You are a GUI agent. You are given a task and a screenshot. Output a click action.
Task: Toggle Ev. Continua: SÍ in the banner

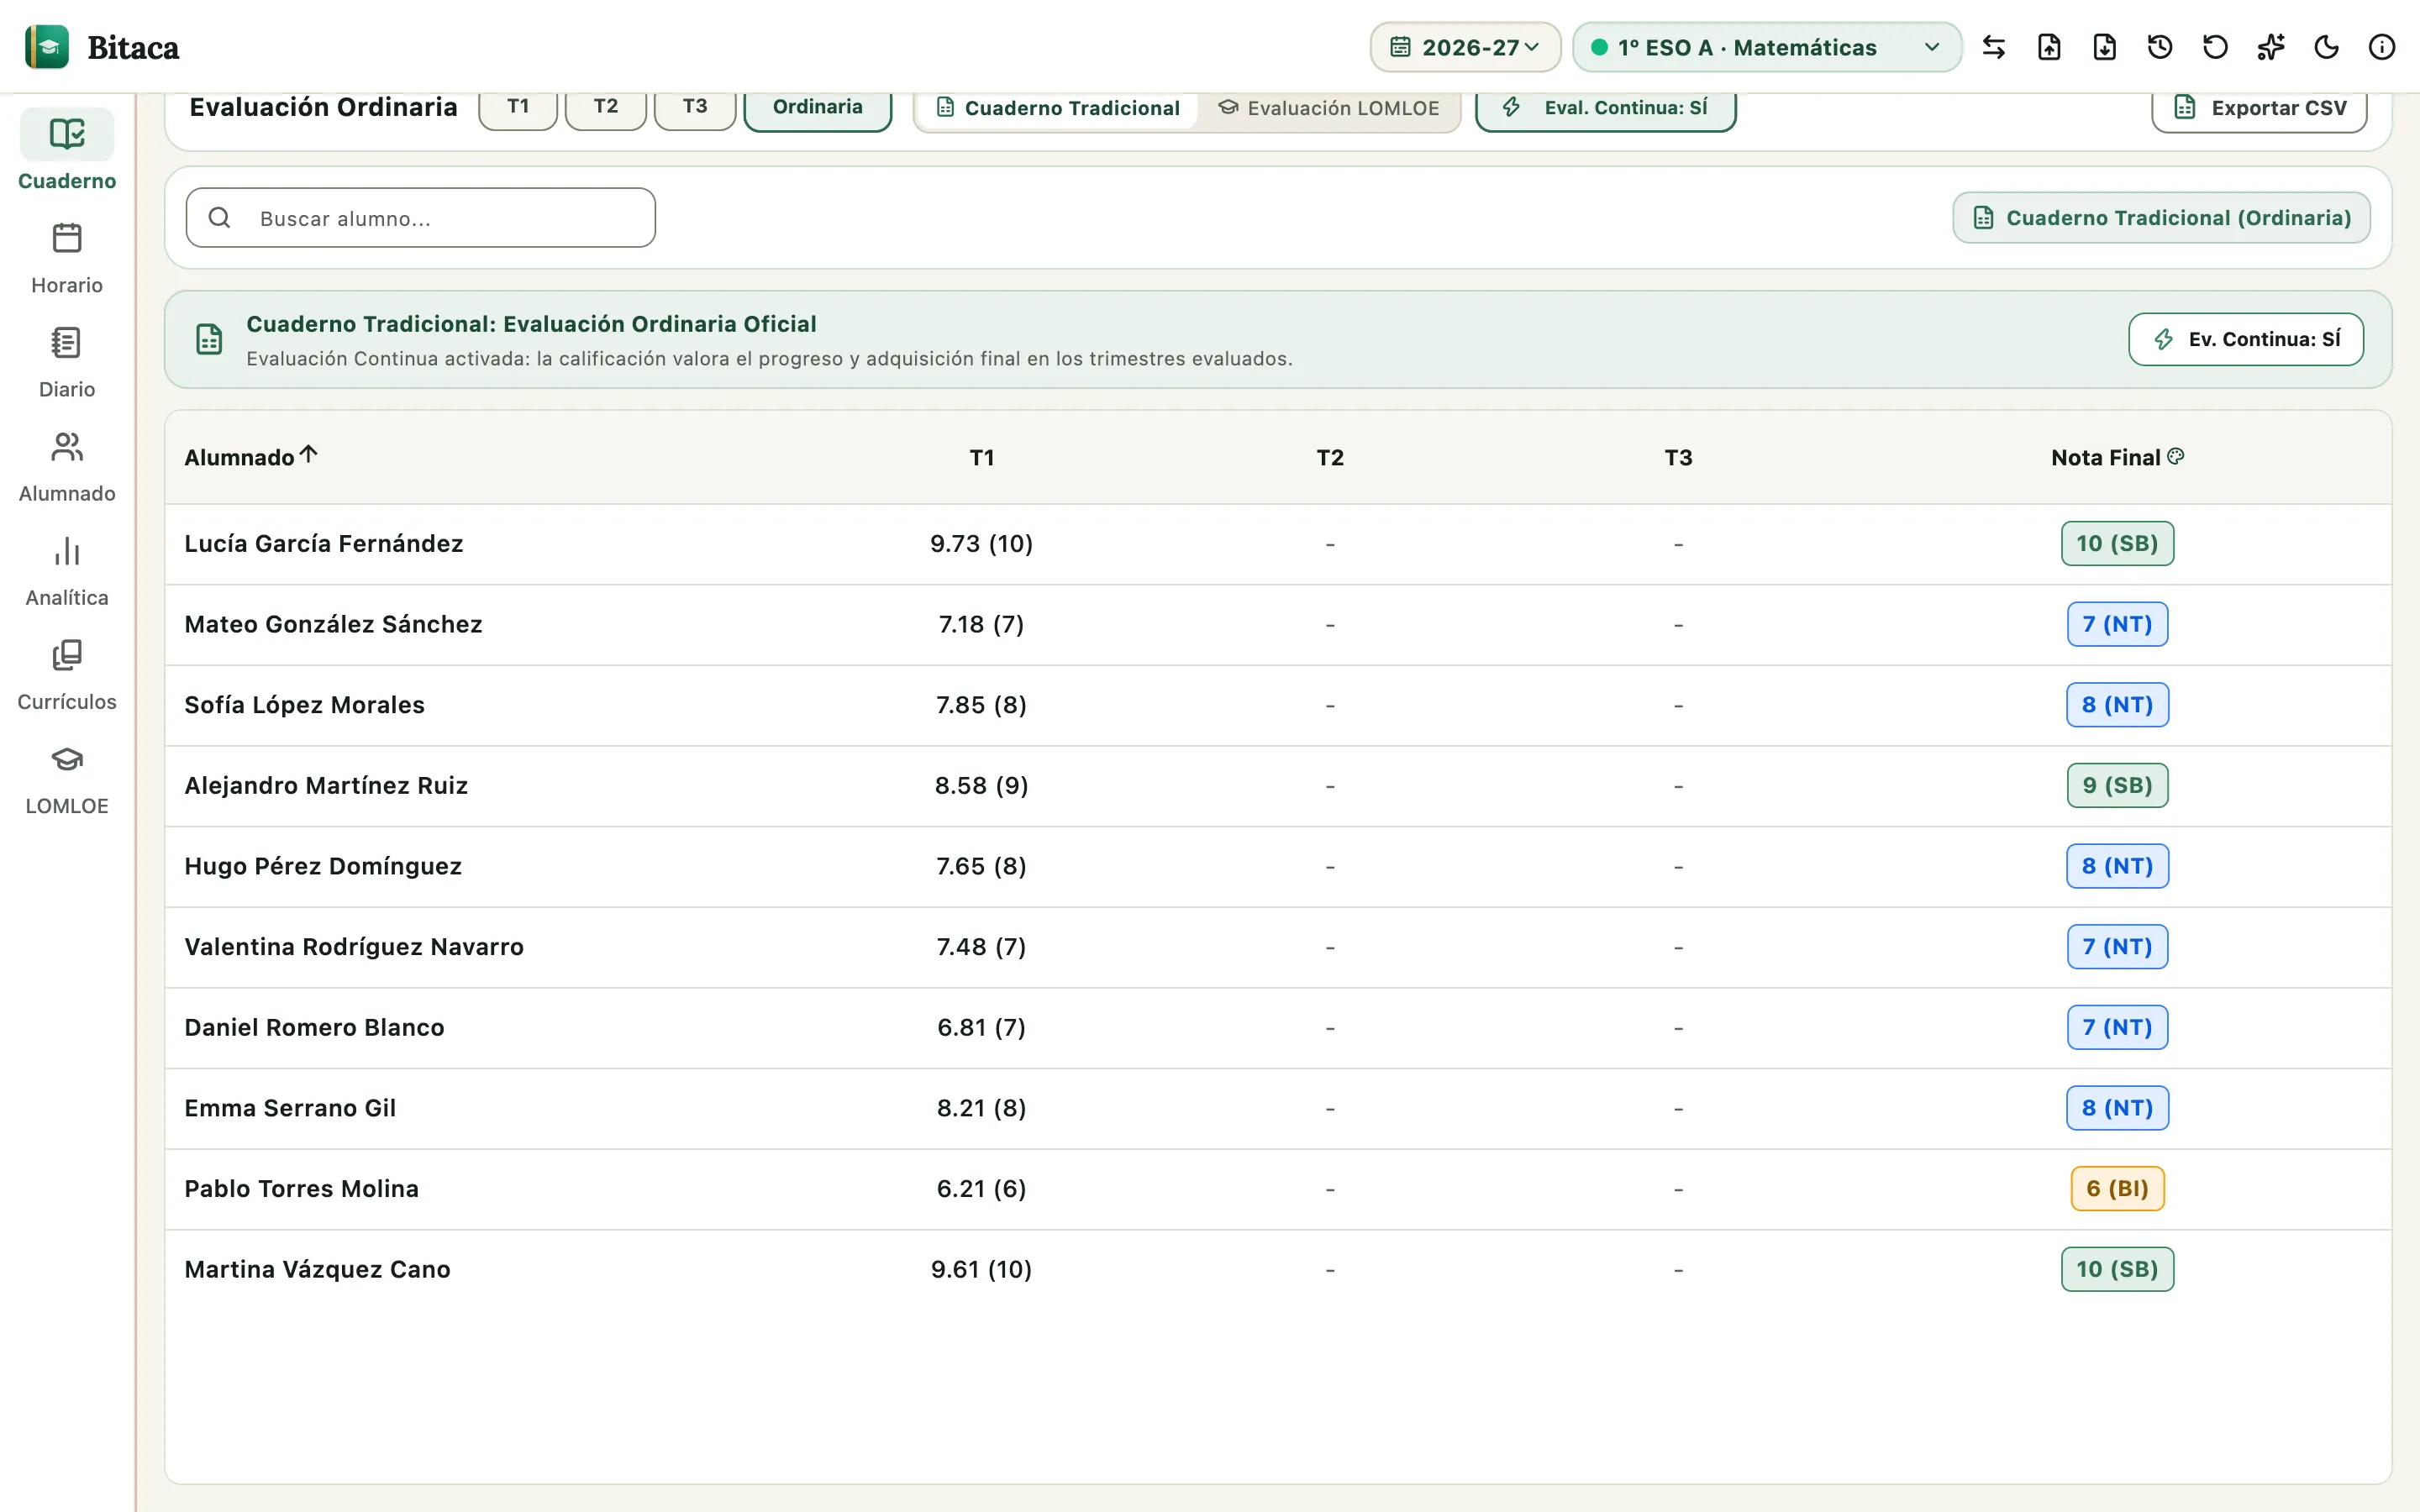(x=2246, y=339)
